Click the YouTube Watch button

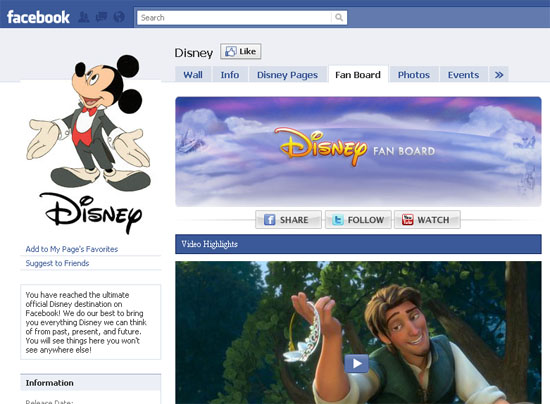click(427, 220)
